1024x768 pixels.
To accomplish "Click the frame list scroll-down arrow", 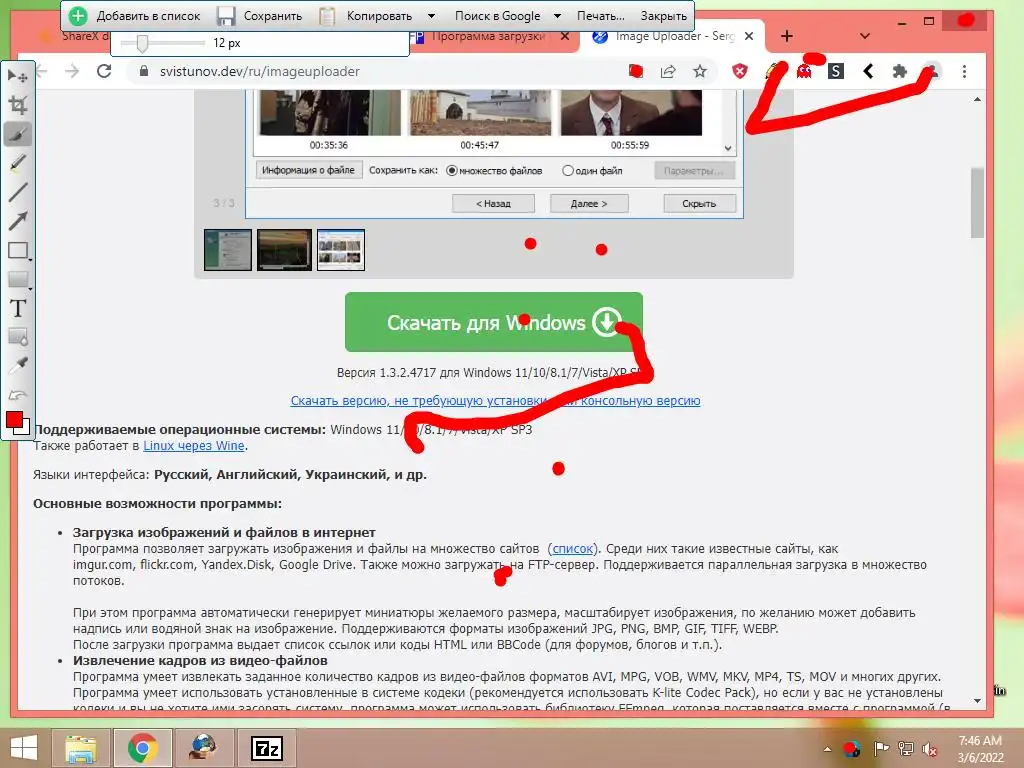I will click(x=728, y=148).
